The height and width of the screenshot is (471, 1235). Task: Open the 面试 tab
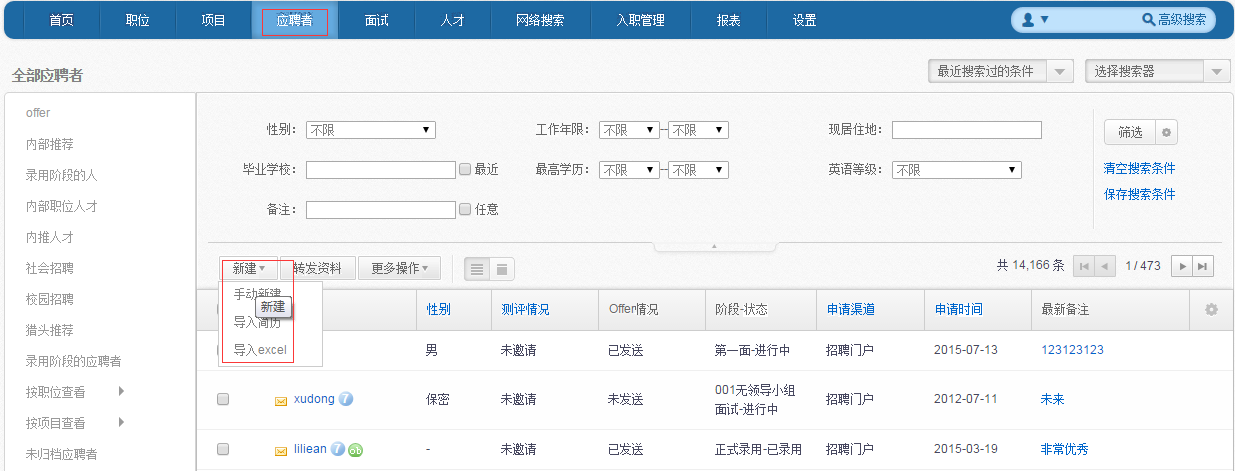[x=376, y=20]
